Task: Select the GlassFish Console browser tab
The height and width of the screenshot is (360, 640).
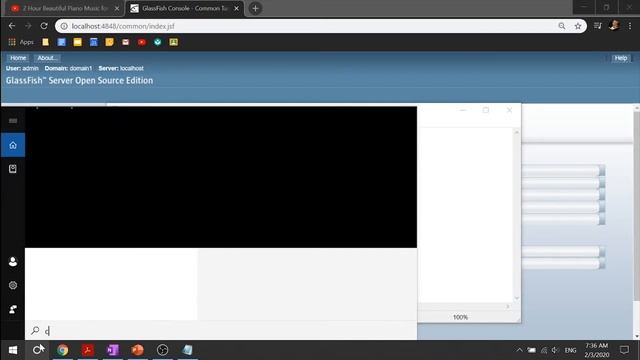Action: pyautogui.click(x=184, y=8)
